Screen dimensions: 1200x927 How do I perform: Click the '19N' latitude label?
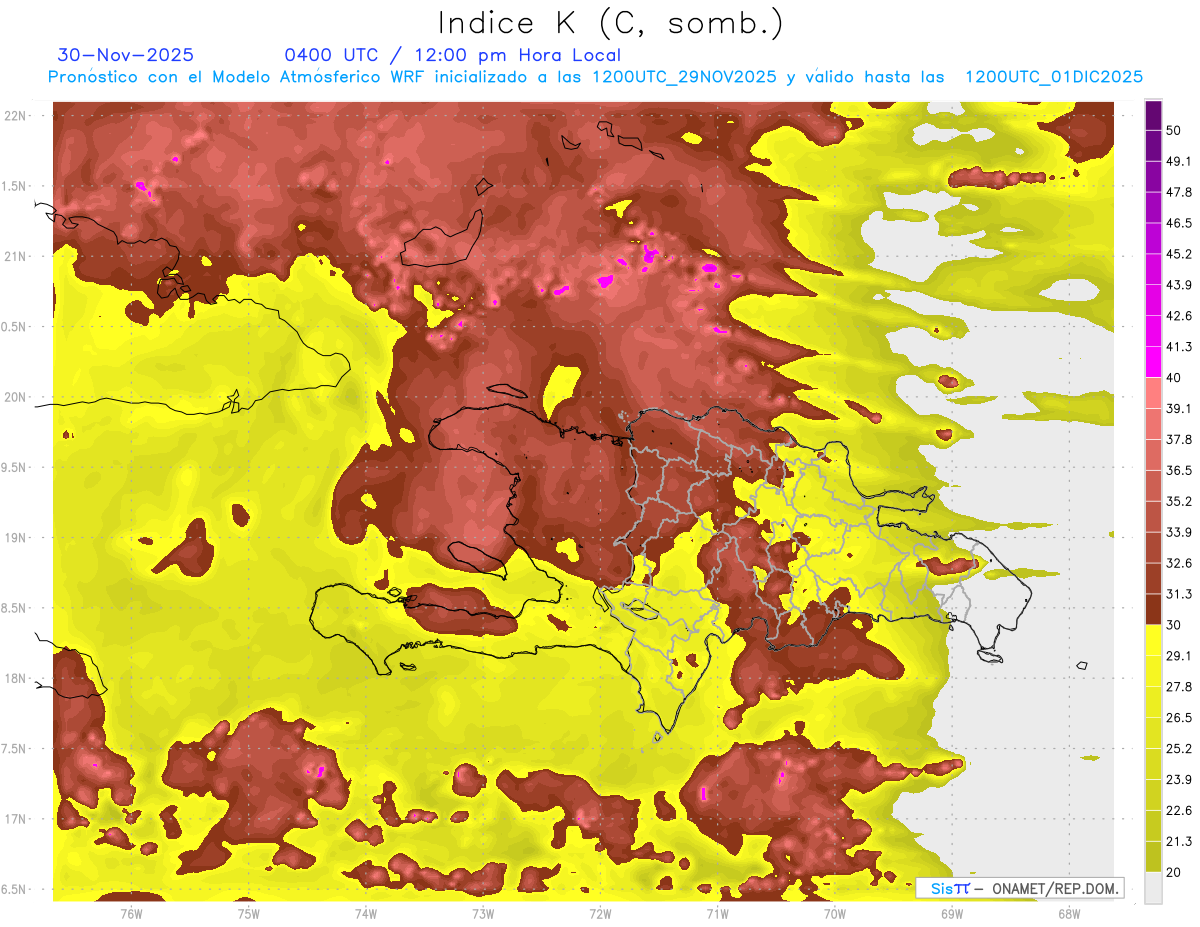pyautogui.click(x=16, y=538)
